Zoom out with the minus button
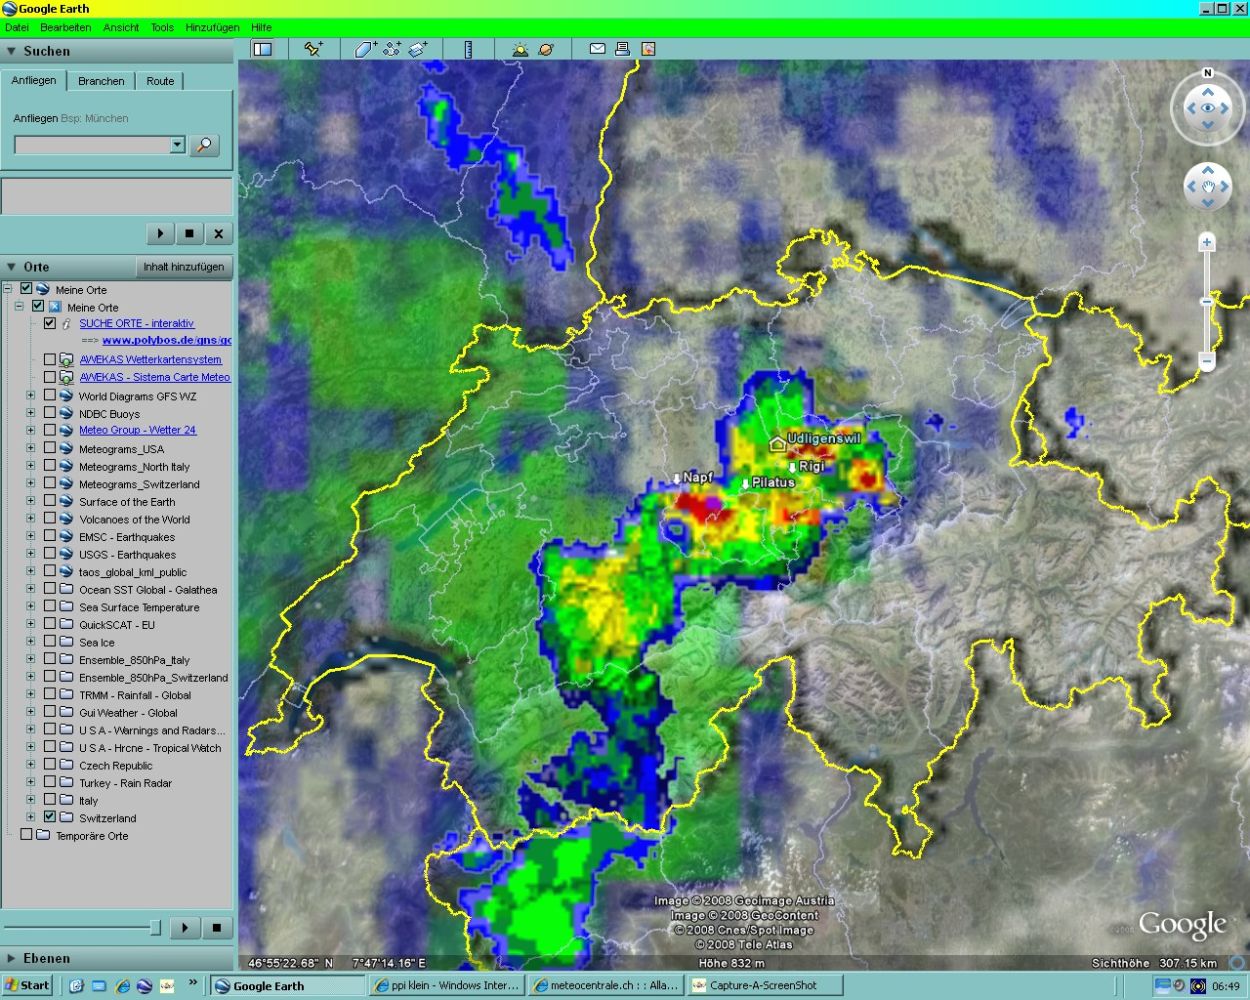This screenshot has height=1000, width=1250. pyautogui.click(x=1207, y=360)
